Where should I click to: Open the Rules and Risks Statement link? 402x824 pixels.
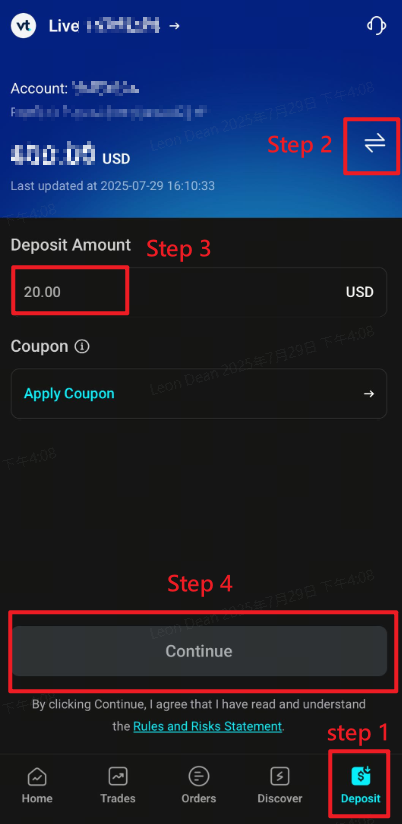click(208, 727)
